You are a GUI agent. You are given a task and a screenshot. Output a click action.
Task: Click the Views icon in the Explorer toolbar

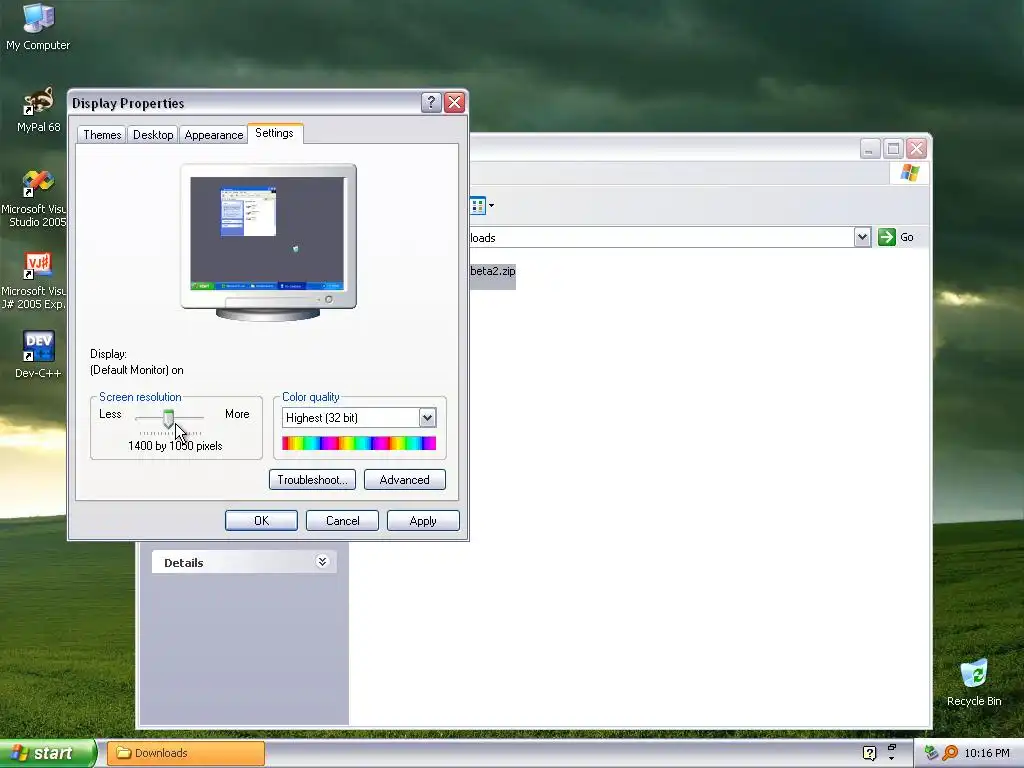point(477,206)
